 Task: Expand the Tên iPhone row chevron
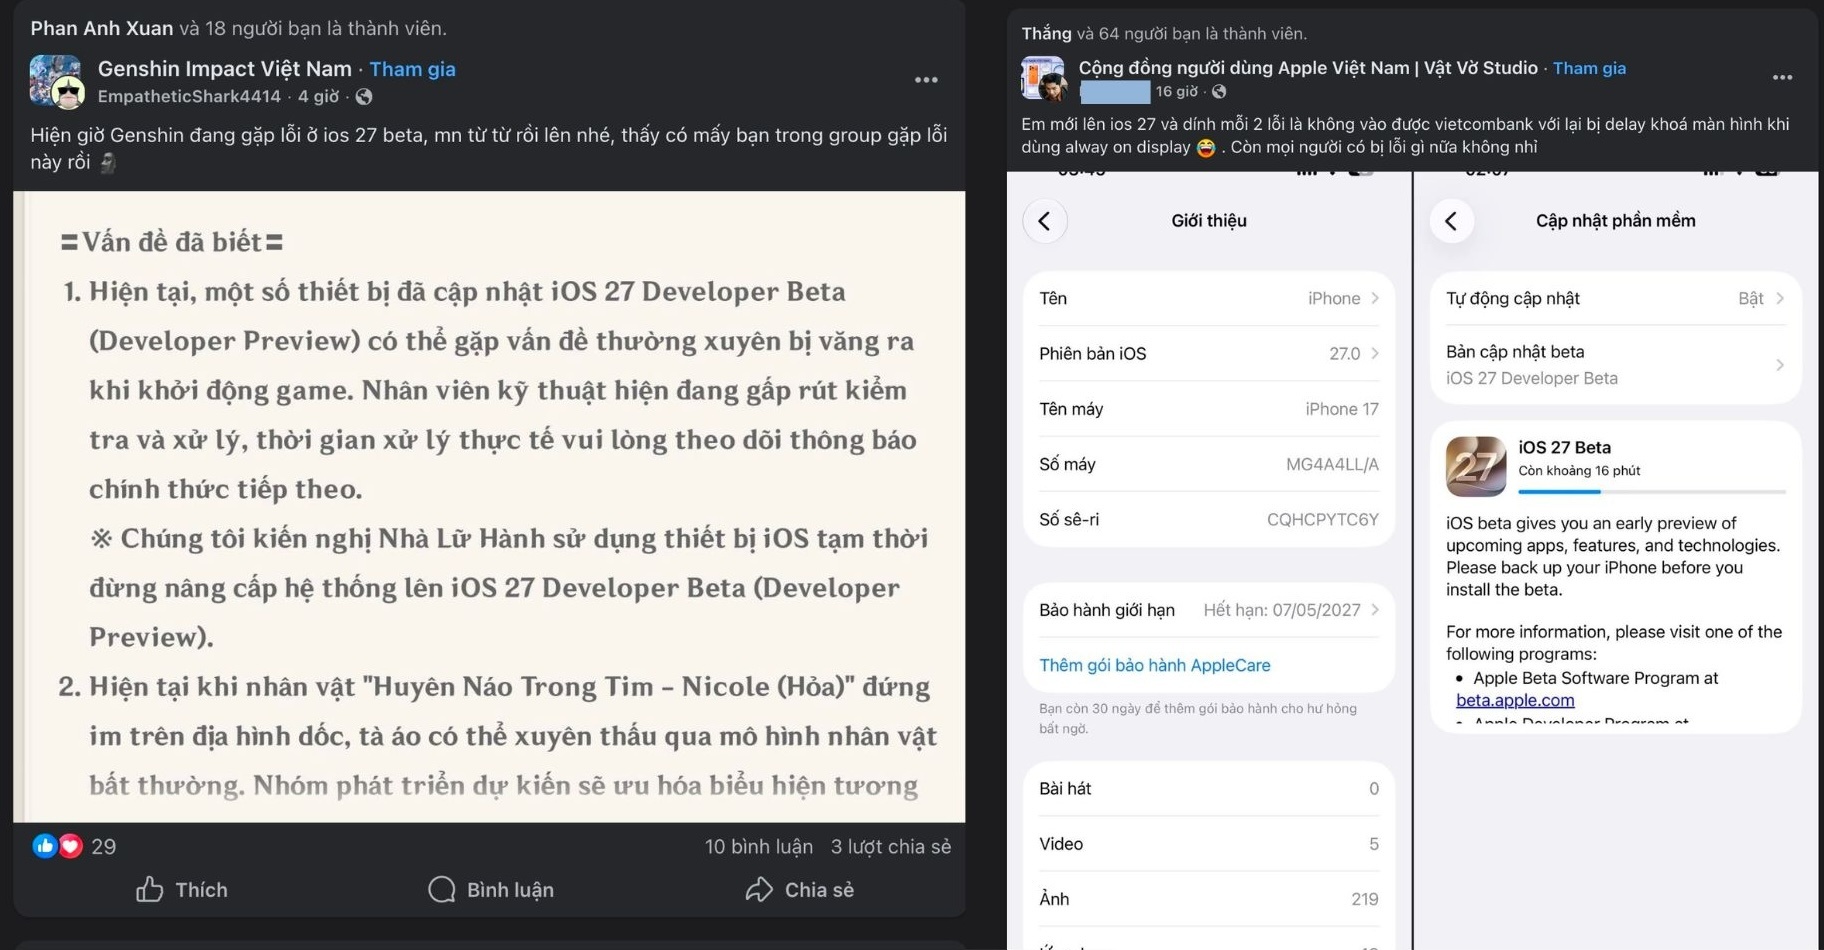pyautogui.click(x=1375, y=298)
